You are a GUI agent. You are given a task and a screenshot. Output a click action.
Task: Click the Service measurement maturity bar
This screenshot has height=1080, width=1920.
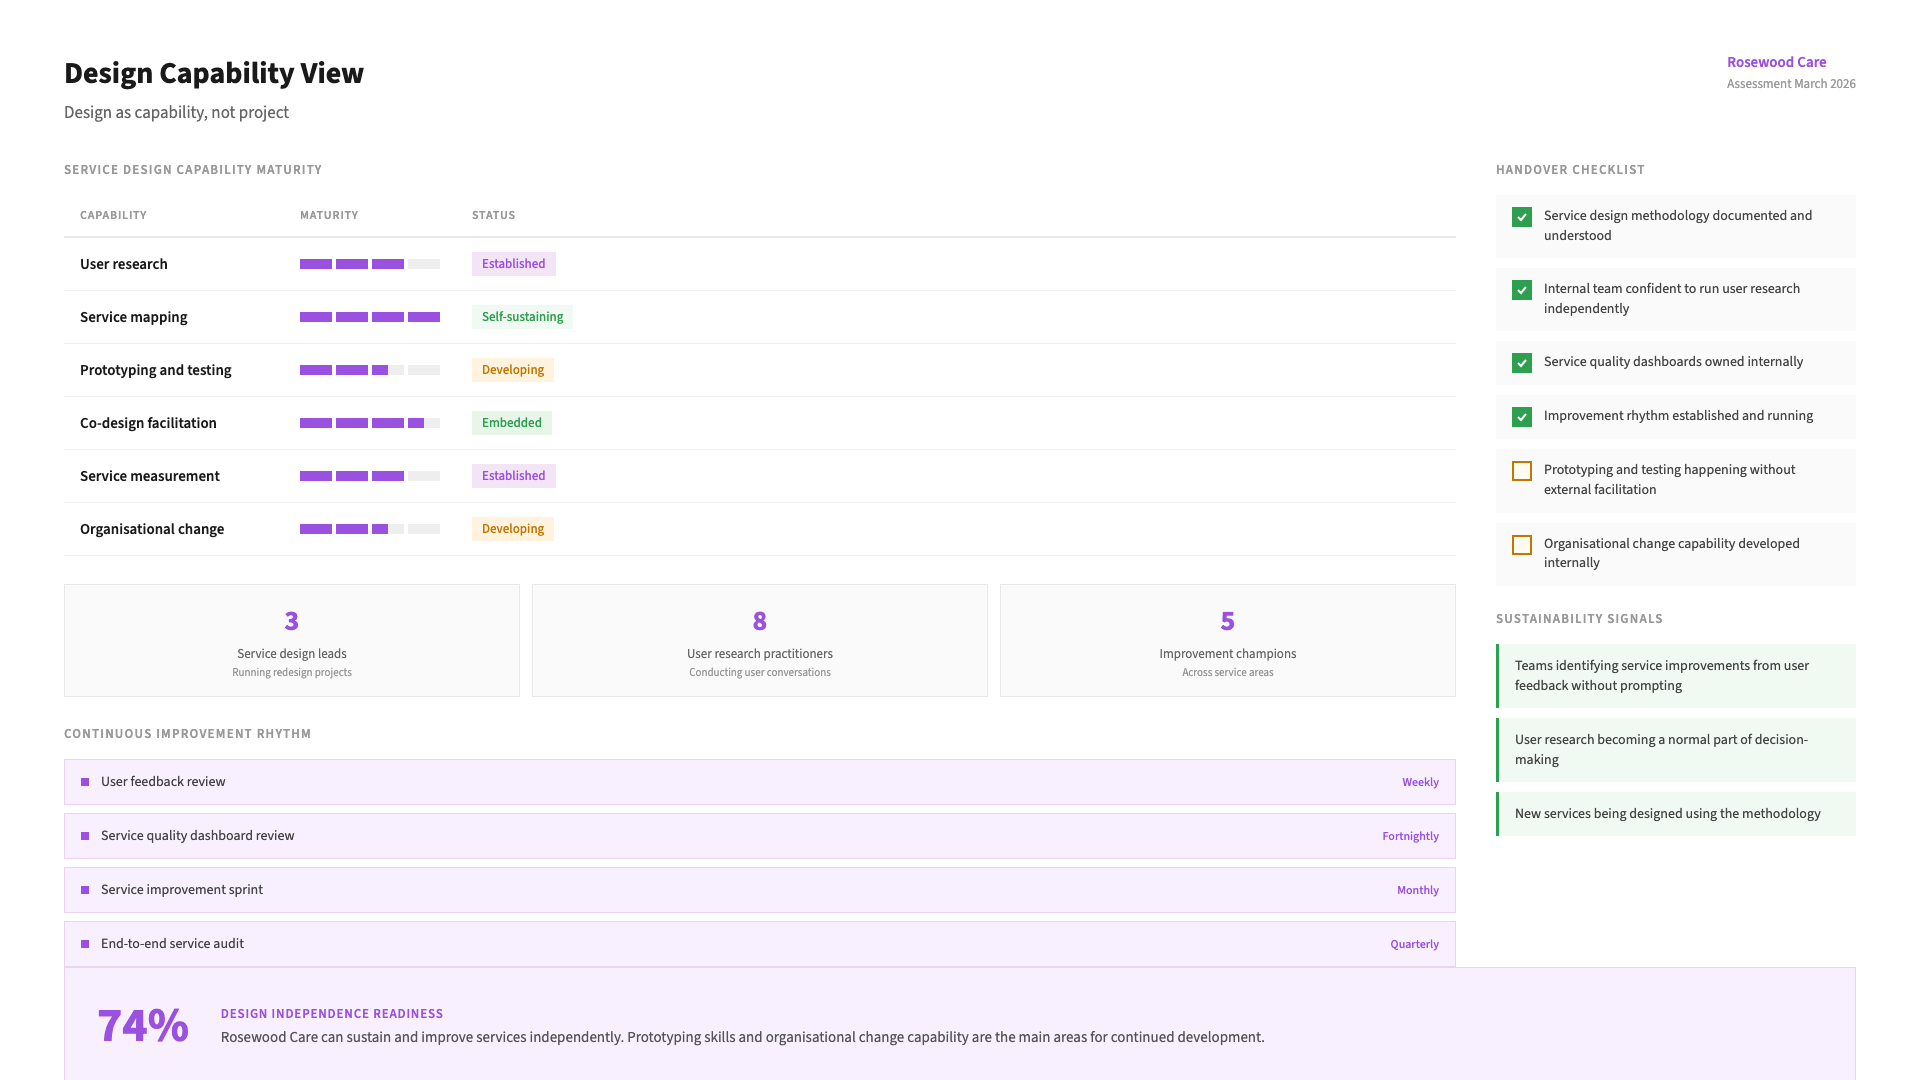(x=370, y=476)
